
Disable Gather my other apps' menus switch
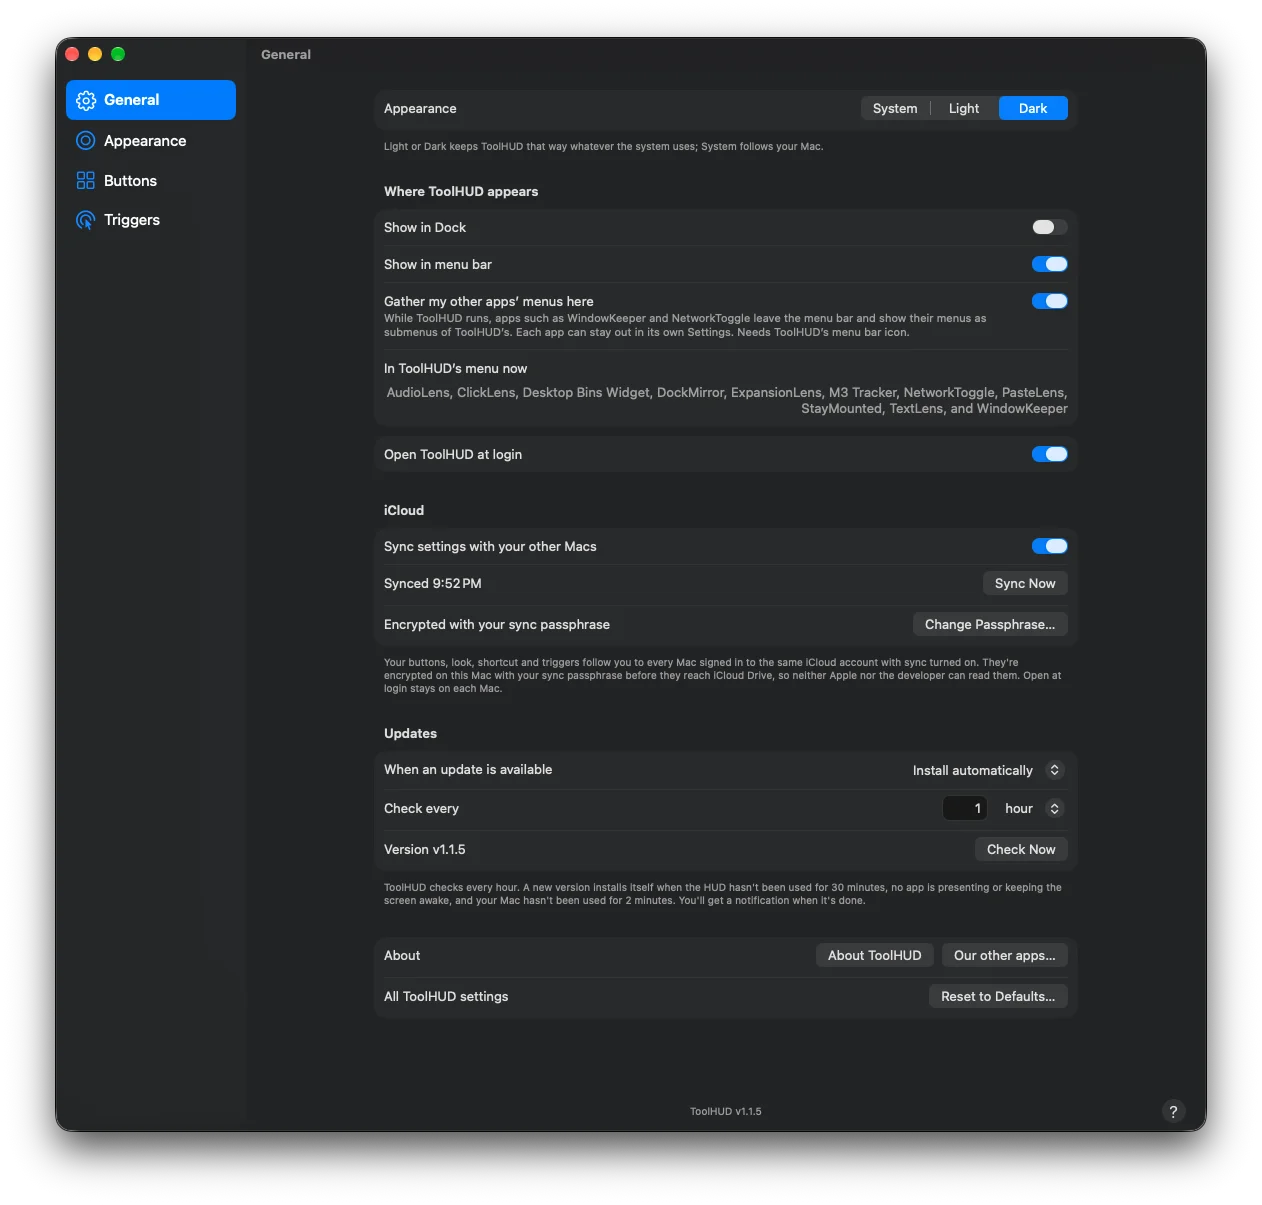click(x=1050, y=301)
